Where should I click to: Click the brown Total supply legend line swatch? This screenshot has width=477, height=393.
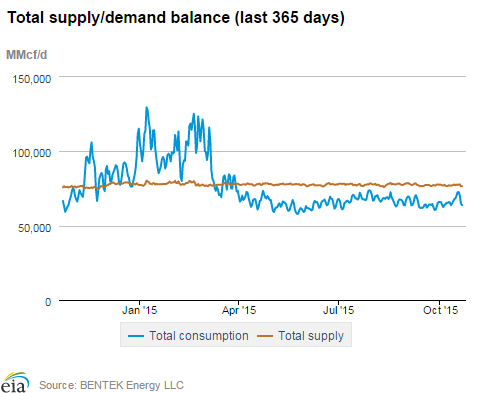[265, 336]
